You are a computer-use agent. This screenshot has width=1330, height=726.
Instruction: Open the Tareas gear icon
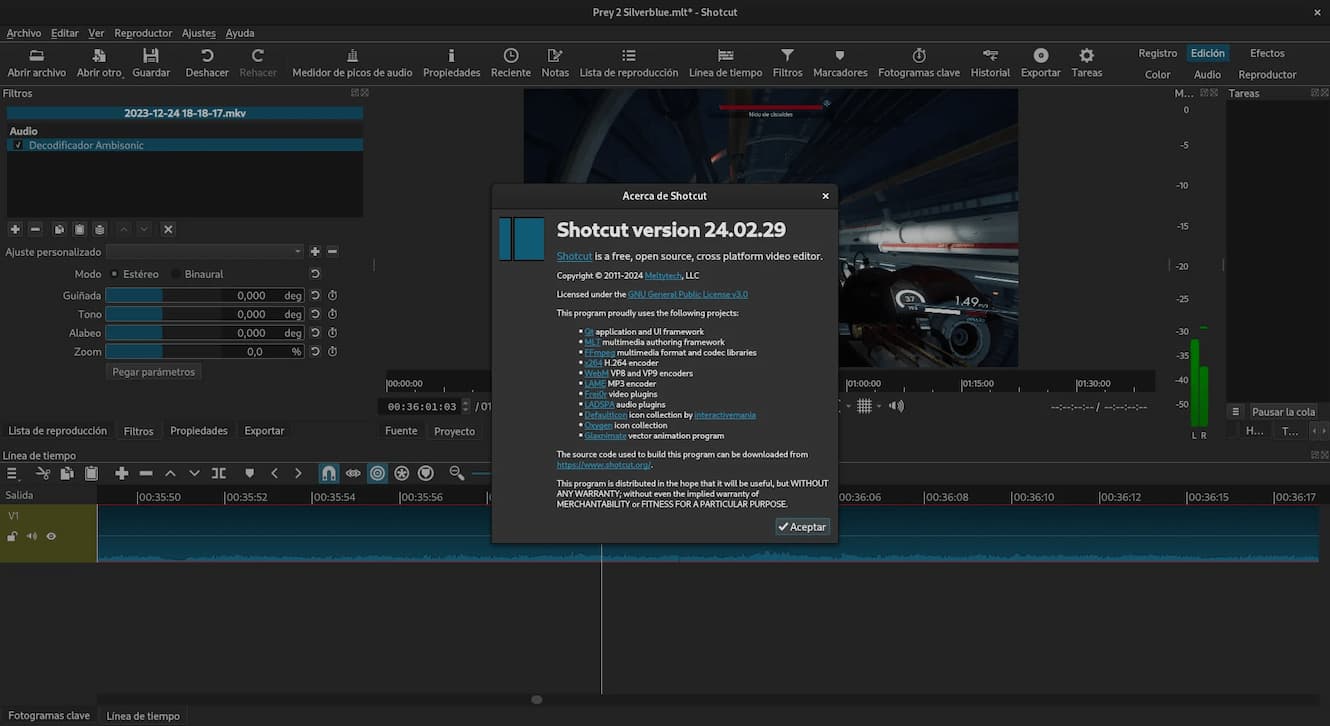1087,55
